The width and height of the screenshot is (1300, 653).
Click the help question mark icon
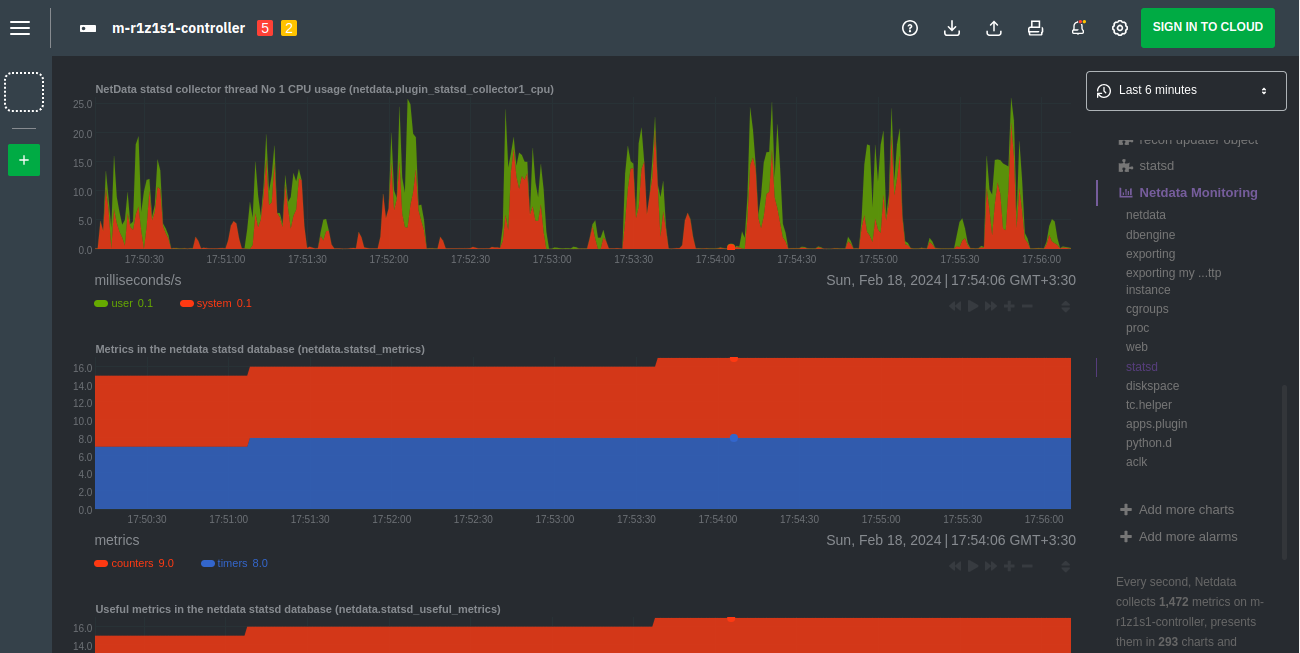(x=910, y=28)
